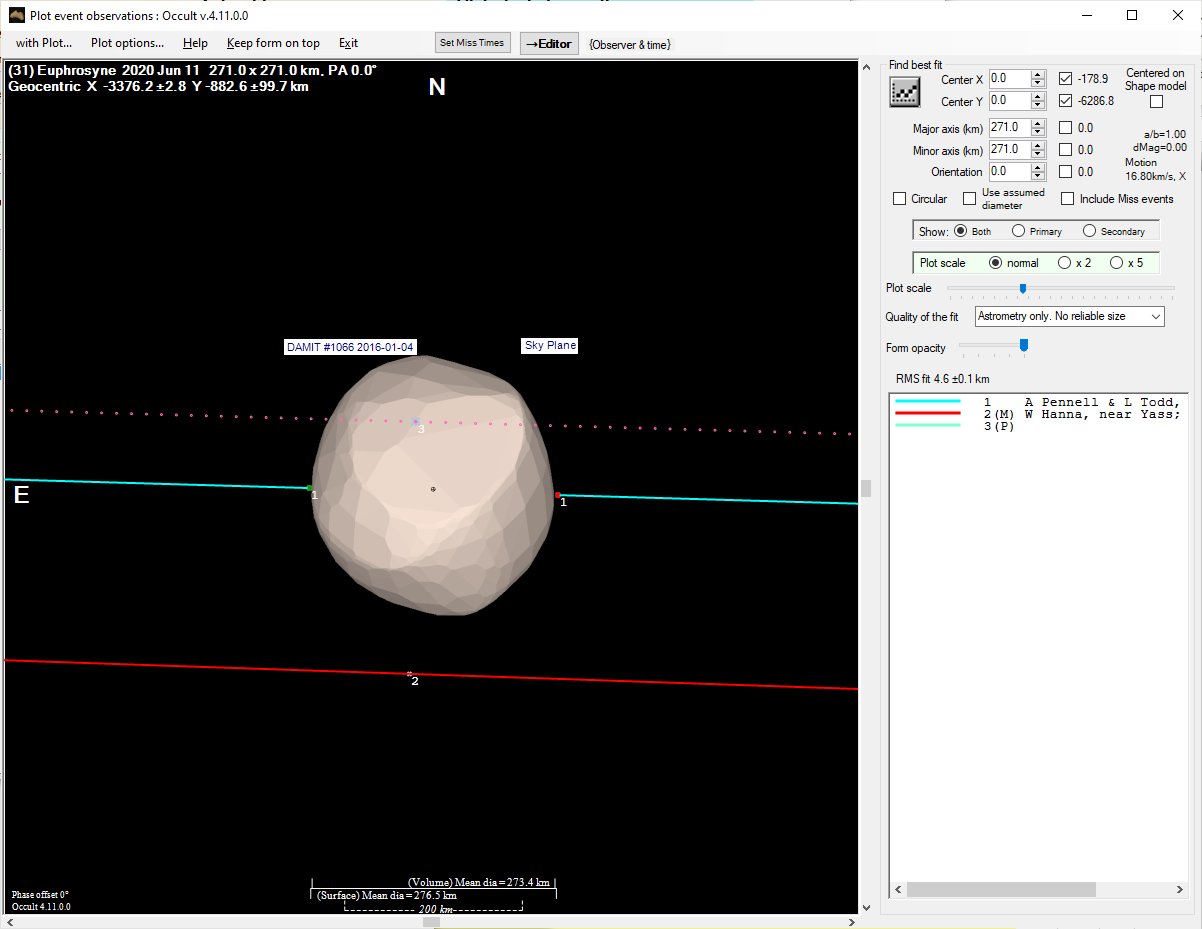The width and height of the screenshot is (1202, 929).
Task: Open the Editor button
Action: pos(549,44)
